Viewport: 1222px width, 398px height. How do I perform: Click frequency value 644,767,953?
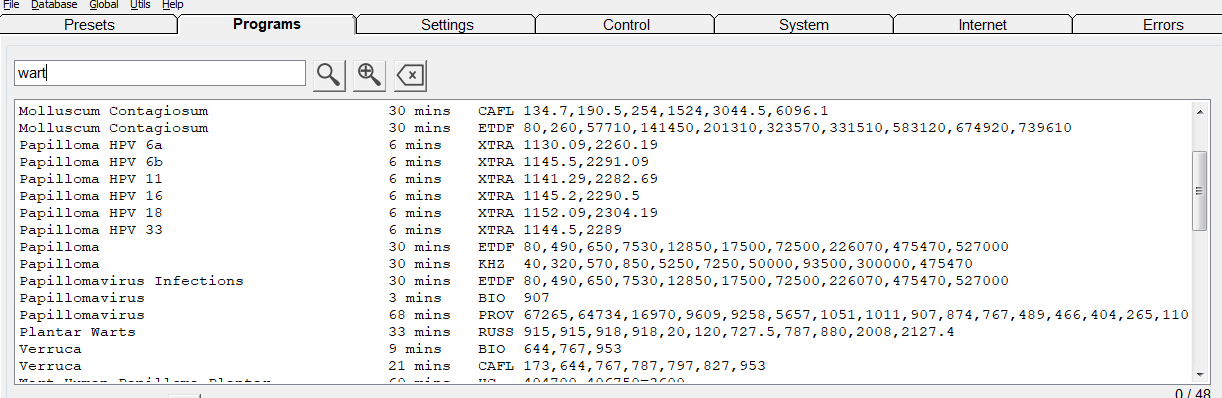[x=573, y=349]
